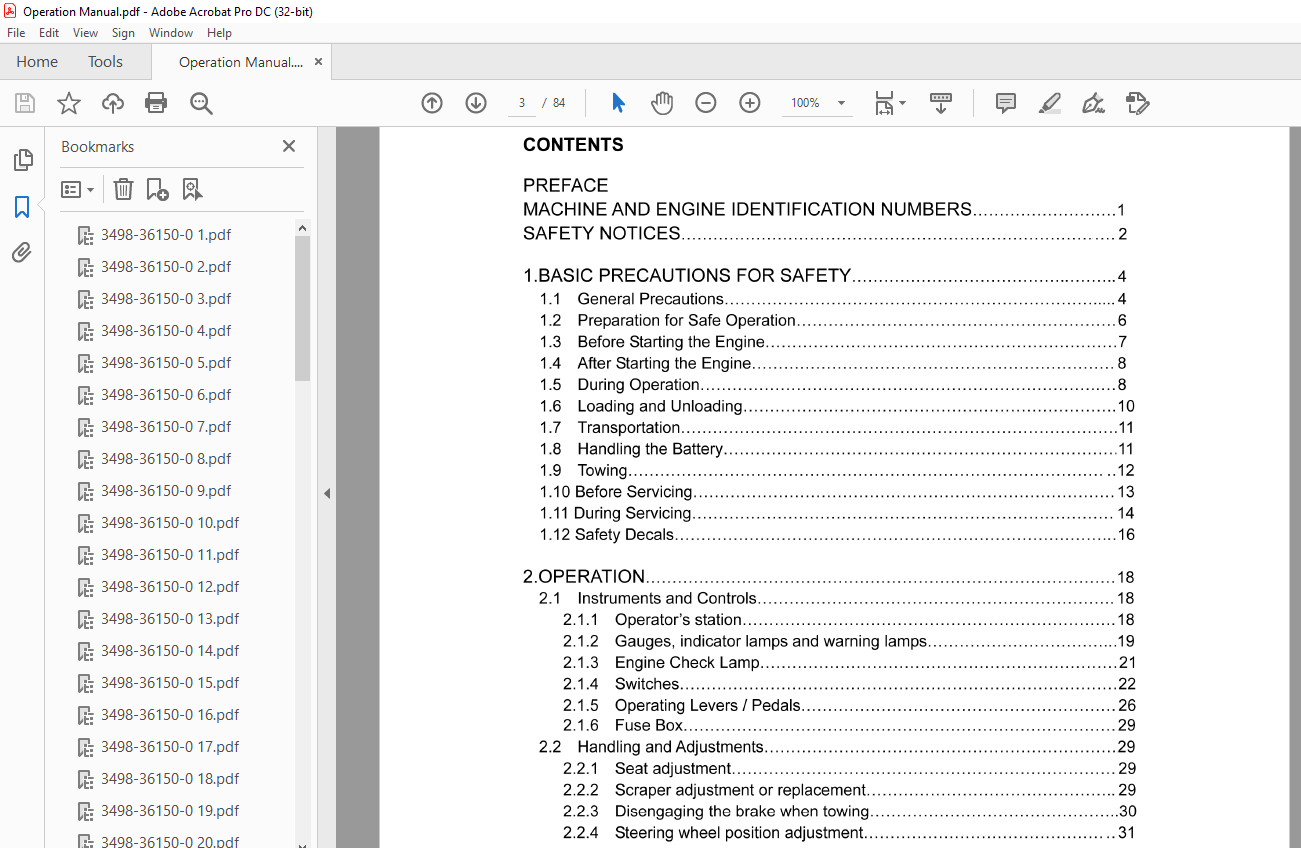
Task: Select bookmark 3498-36150-0 5.pdf
Action: point(166,363)
